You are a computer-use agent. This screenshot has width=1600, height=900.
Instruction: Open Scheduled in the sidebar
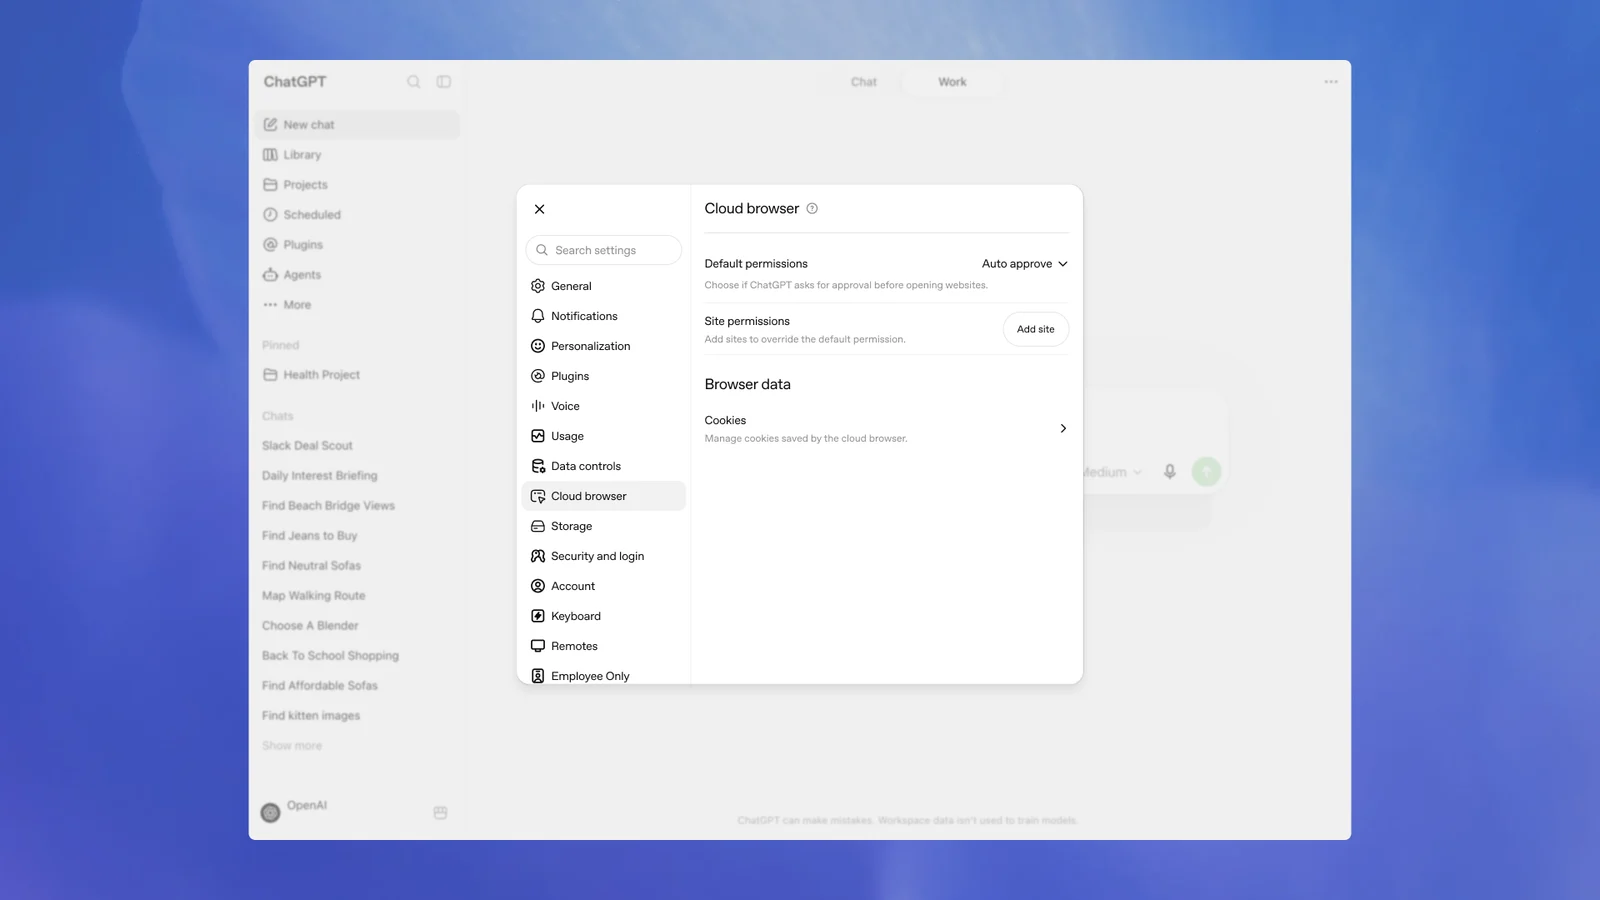click(x=357, y=215)
